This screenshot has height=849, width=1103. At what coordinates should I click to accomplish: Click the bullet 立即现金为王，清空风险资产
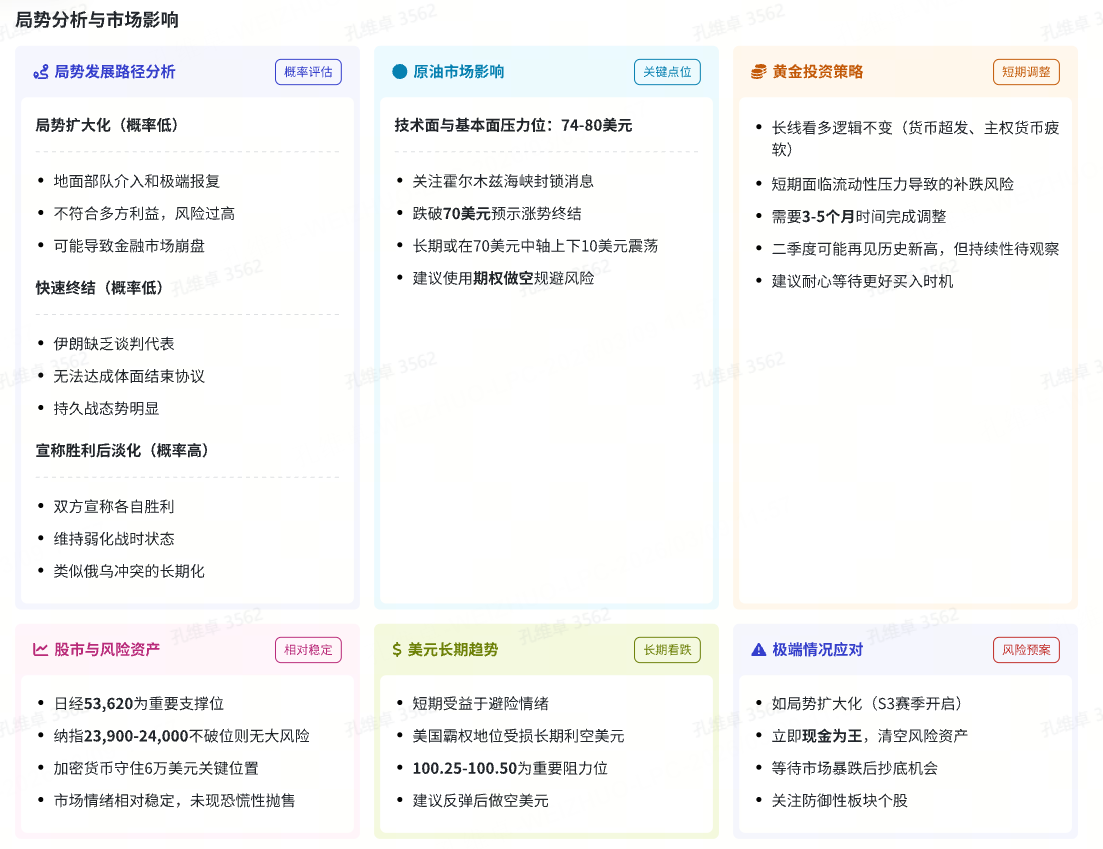[x=869, y=736]
